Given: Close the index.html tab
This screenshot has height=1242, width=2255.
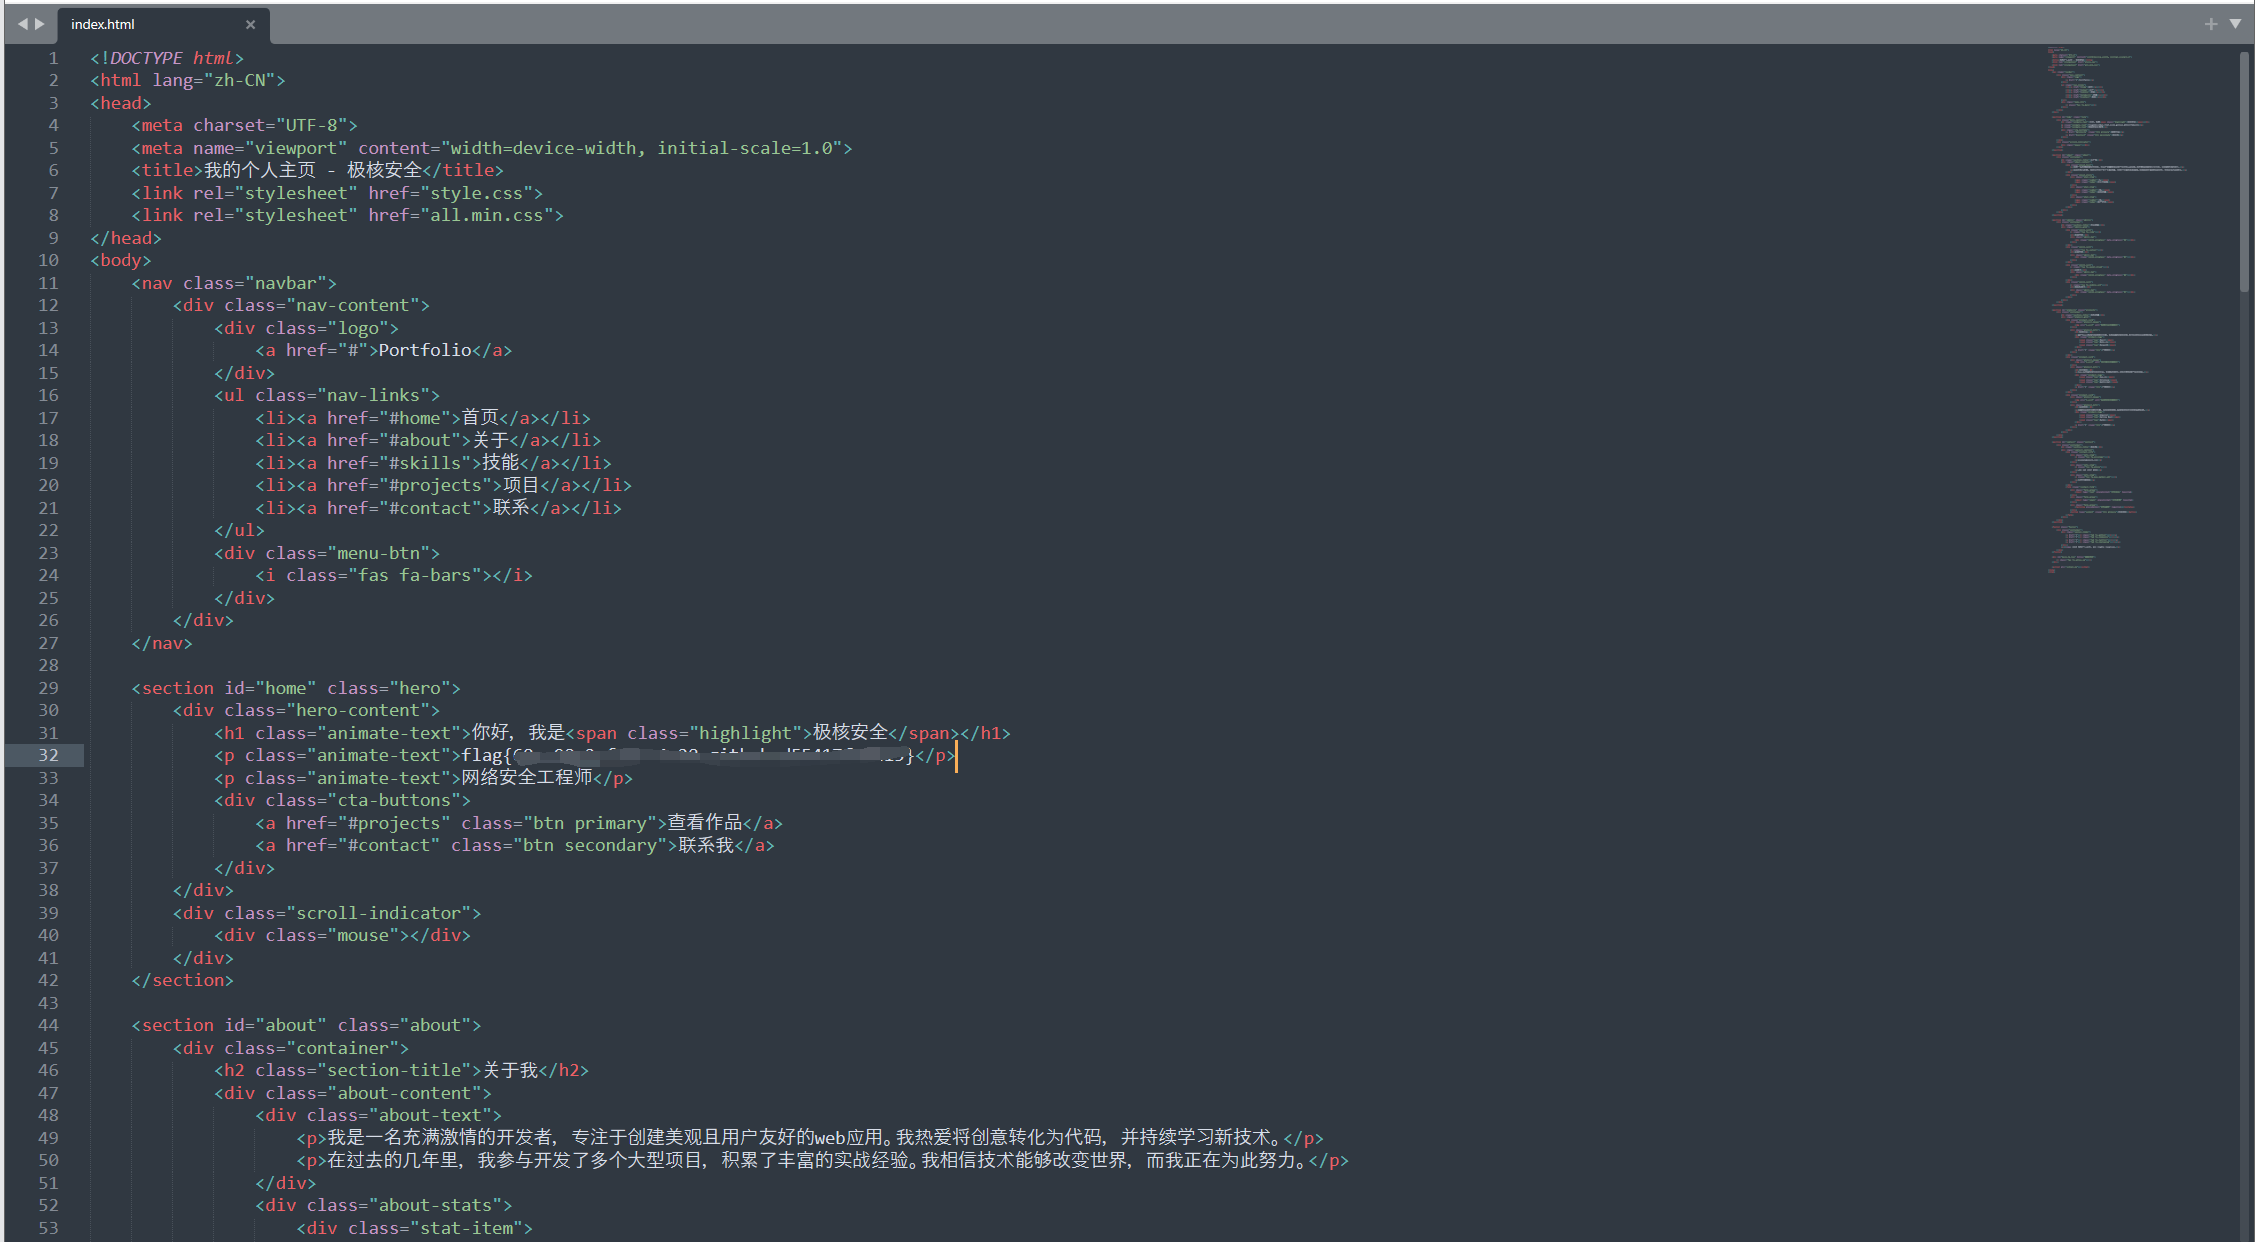Looking at the screenshot, I should coord(250,24).
